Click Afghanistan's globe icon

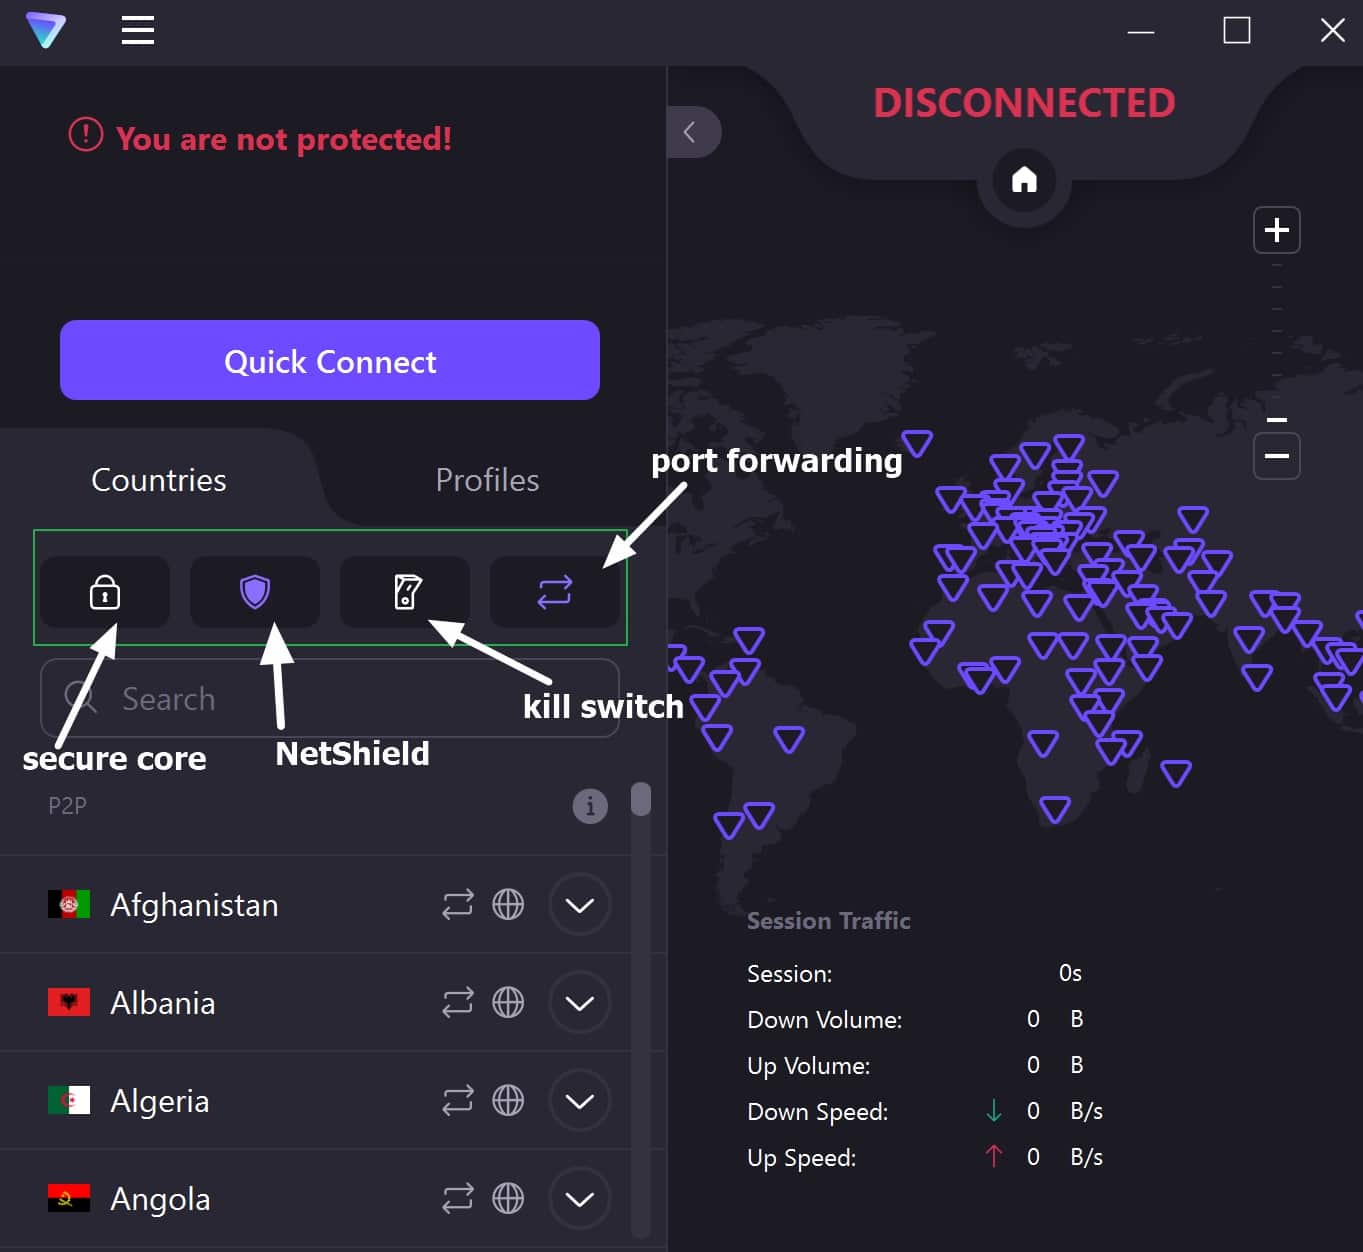point(508,905)
